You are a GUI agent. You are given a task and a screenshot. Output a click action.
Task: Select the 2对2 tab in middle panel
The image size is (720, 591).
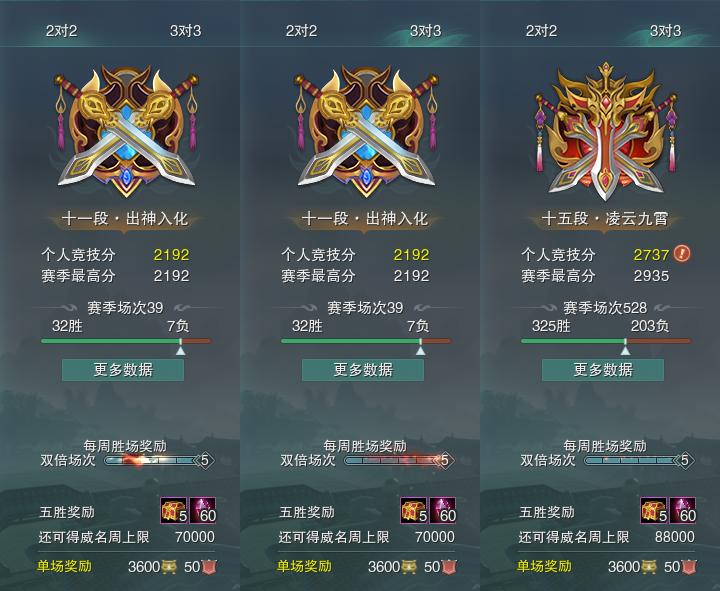point(301,31)
